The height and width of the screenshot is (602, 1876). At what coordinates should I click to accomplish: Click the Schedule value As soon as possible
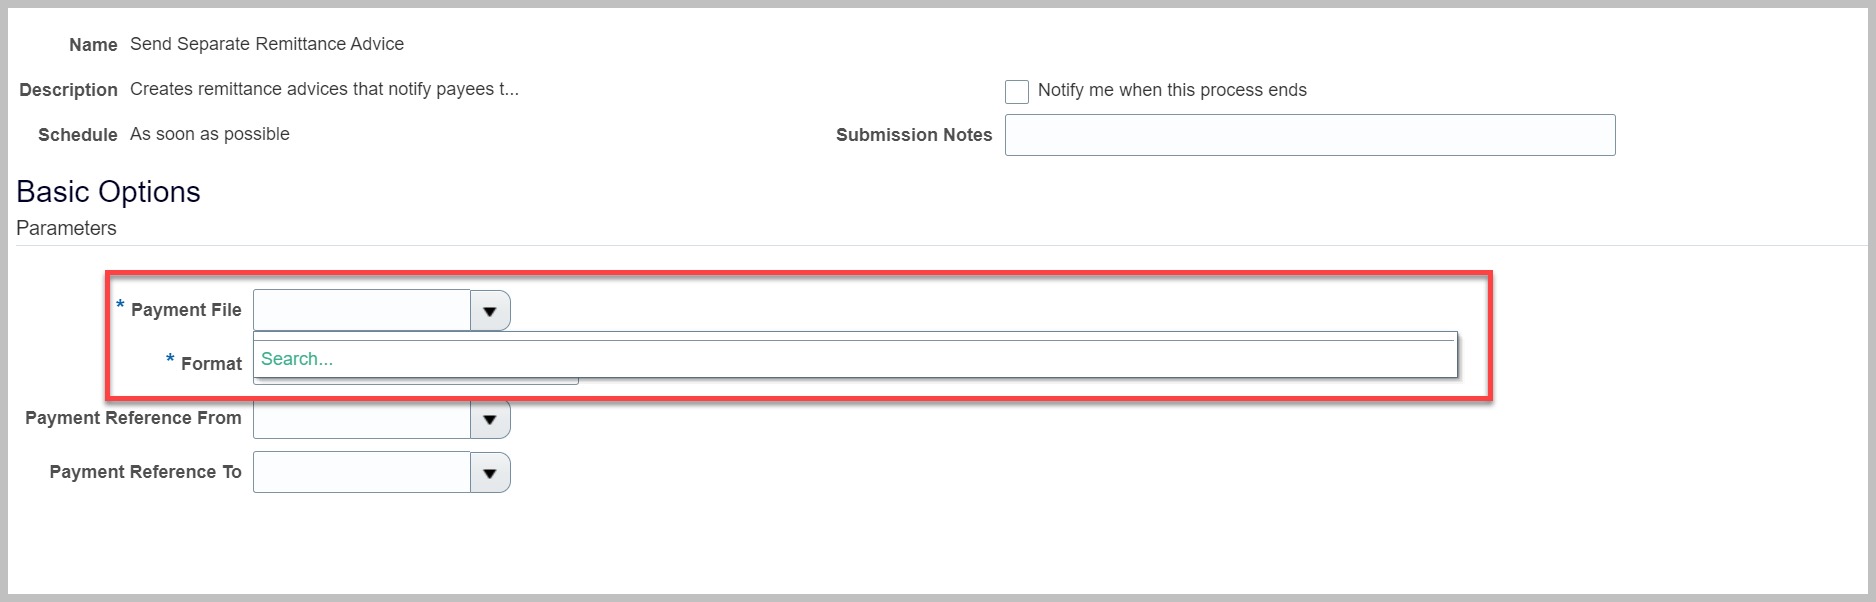point(208,133)
